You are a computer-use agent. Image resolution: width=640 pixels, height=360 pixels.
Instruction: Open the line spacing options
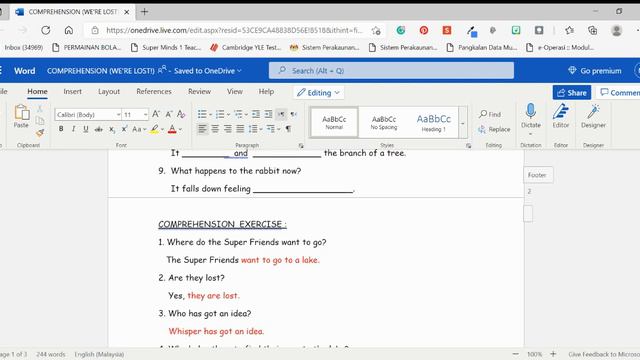(255, 129)
